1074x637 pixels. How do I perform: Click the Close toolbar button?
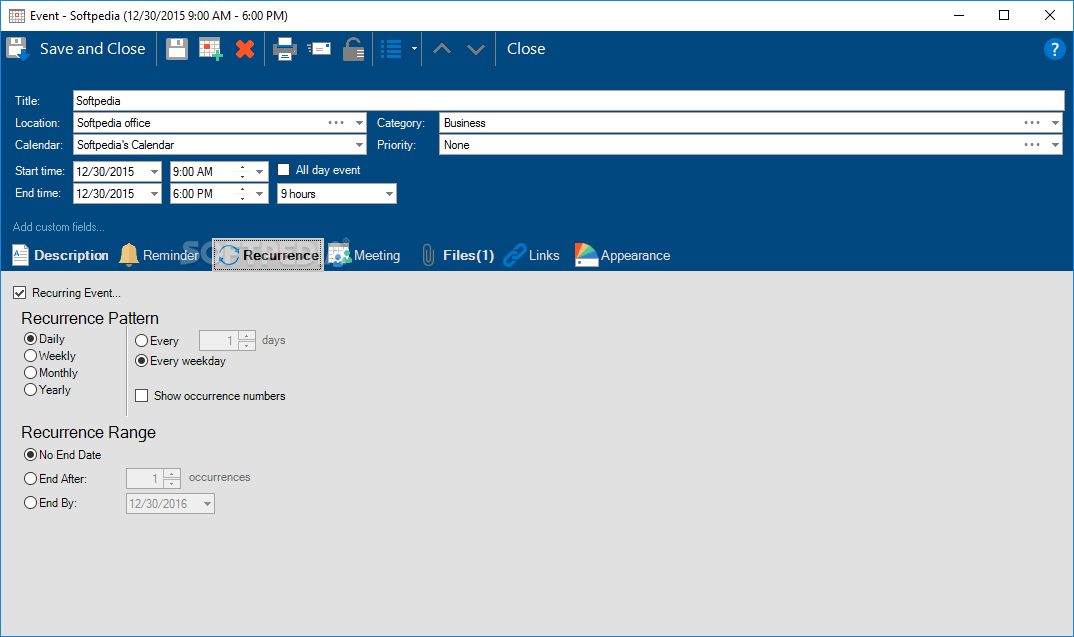pos(526,49)
